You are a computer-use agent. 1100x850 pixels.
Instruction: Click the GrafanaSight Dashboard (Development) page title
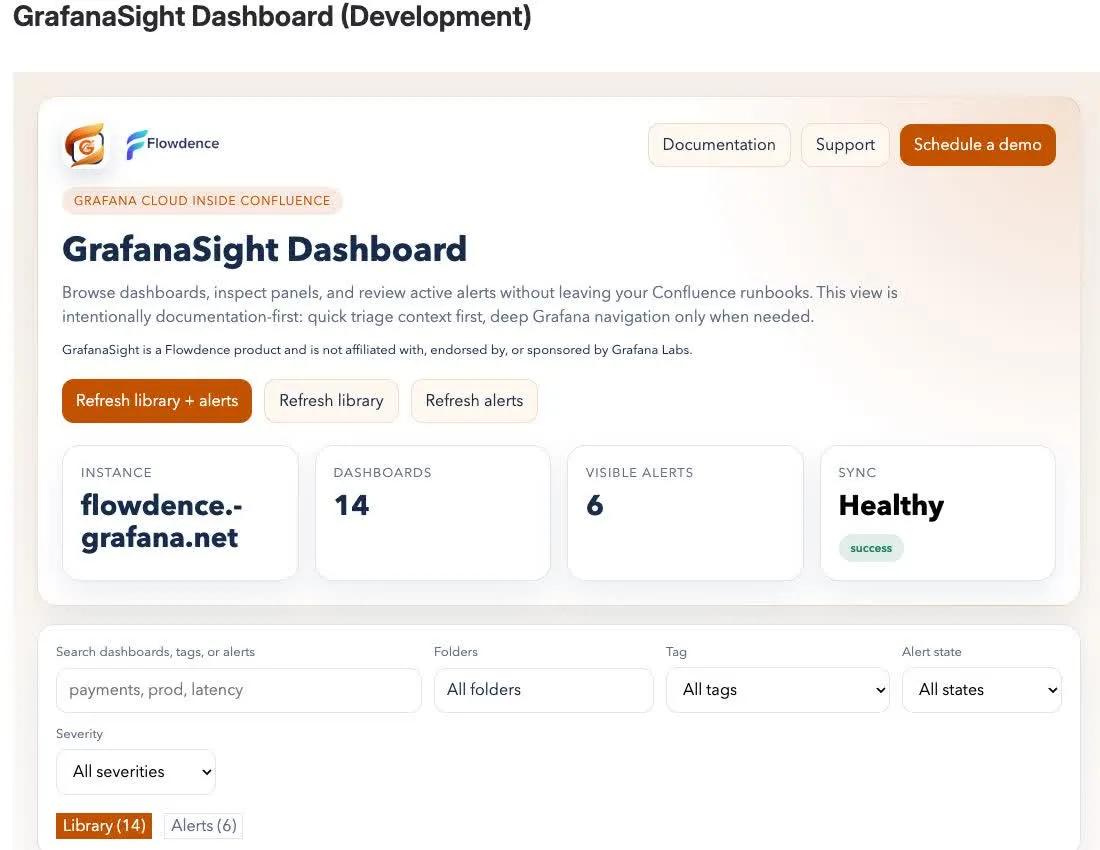point(272,16)
